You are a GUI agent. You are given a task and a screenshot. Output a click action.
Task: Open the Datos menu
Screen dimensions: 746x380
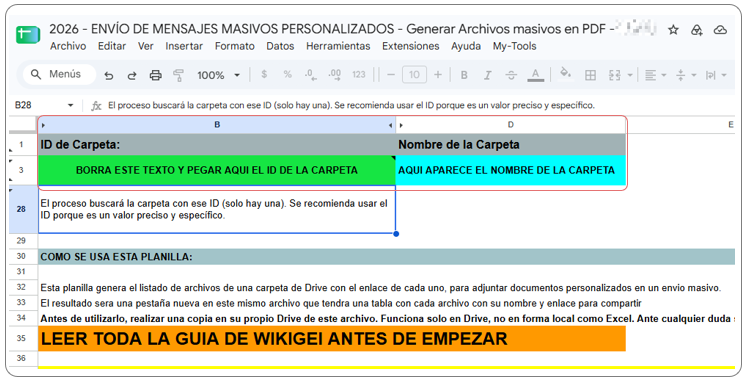click(x=280, y=46)
